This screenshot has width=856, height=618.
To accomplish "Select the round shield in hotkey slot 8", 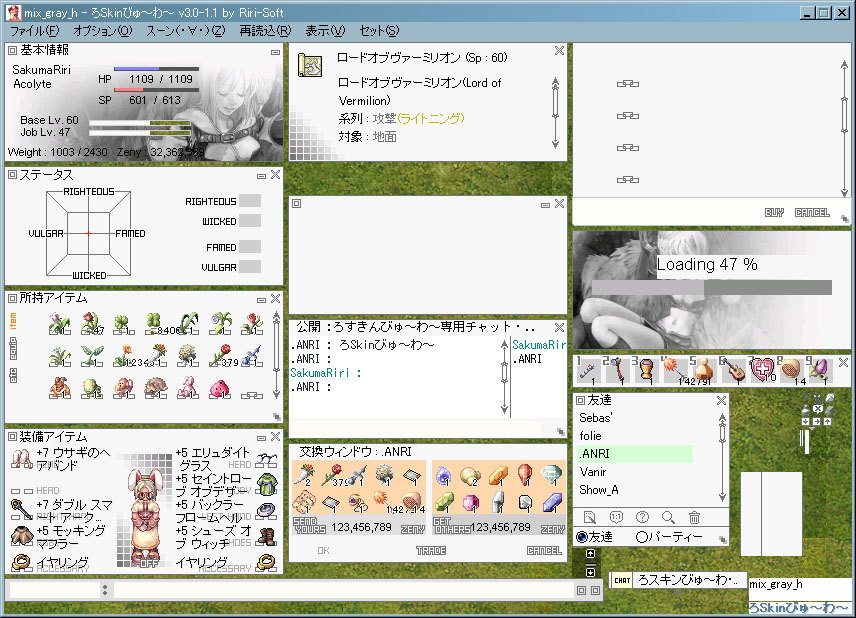I will pyautogui.click(x=791, y=370).
